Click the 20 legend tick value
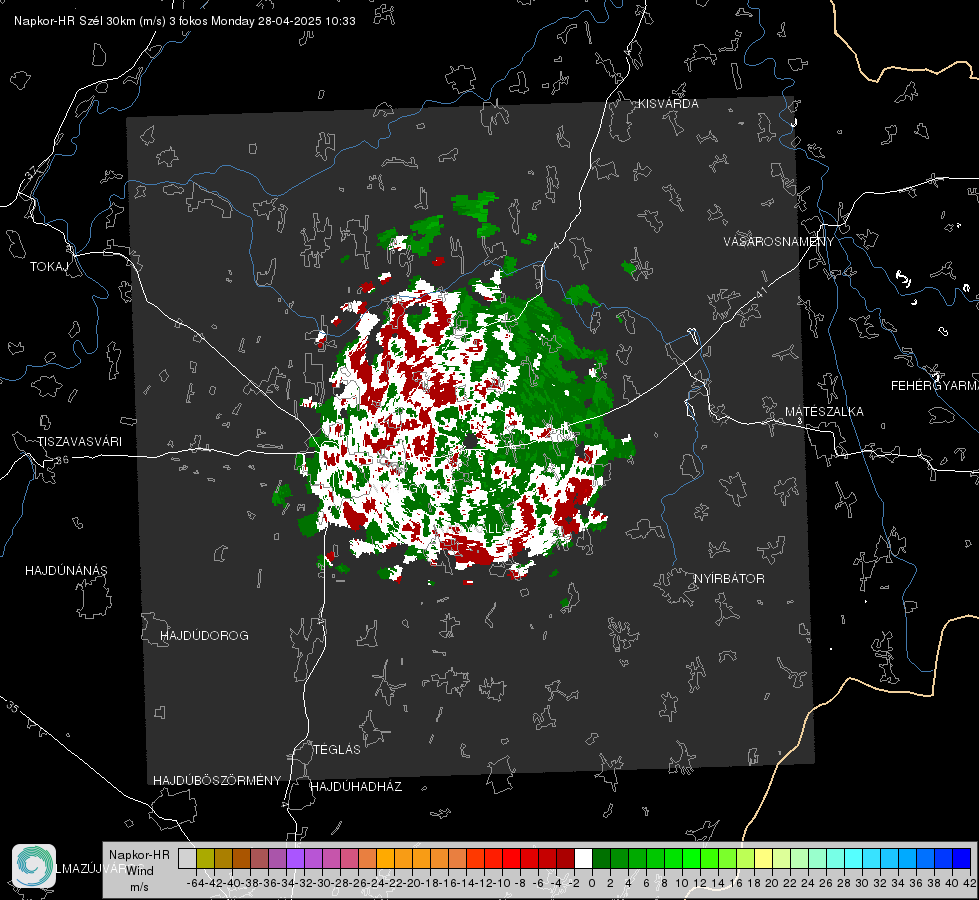979x900 pixels. (772, 883)
